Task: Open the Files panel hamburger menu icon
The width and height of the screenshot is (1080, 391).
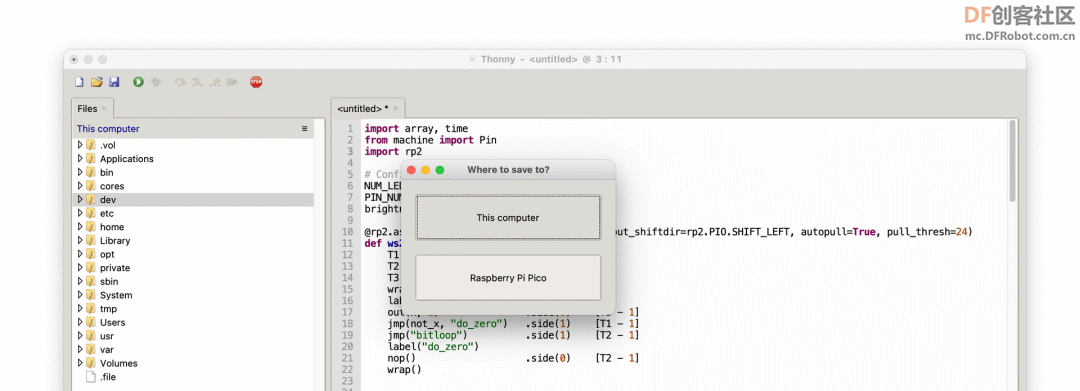Action: click(305, 129)
